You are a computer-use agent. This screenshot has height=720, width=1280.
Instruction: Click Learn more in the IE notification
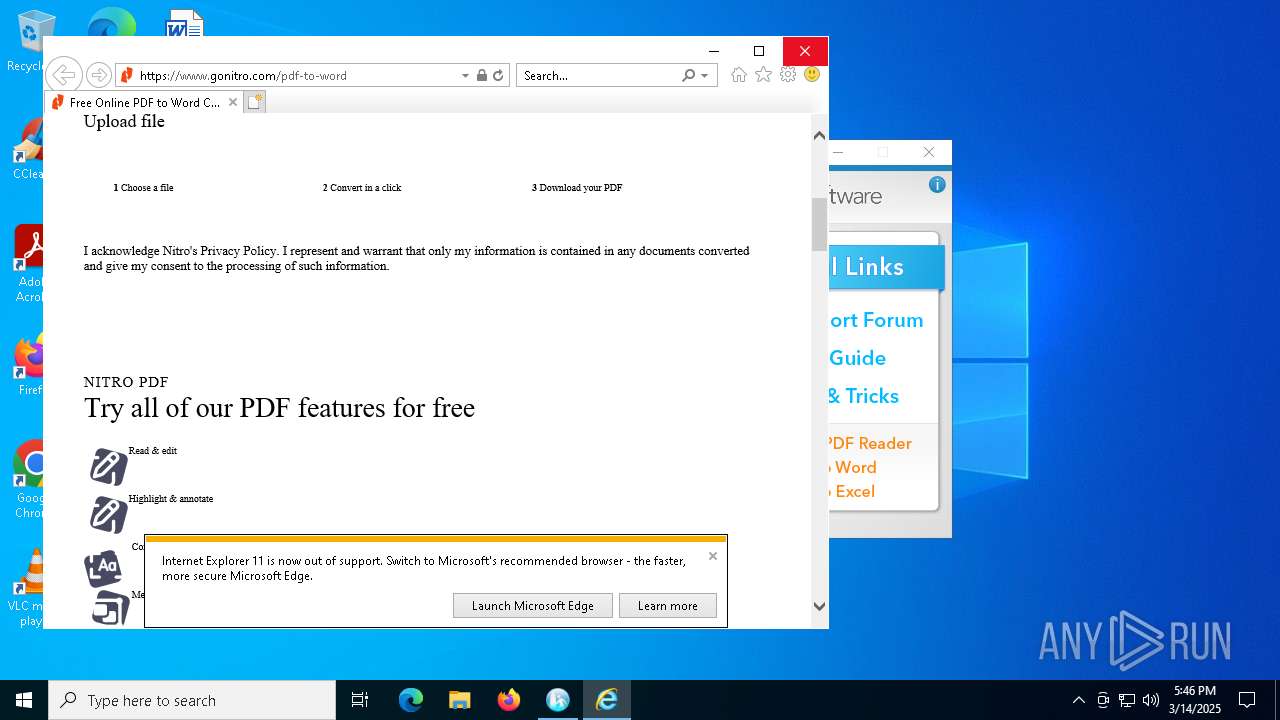click(668, 605)
